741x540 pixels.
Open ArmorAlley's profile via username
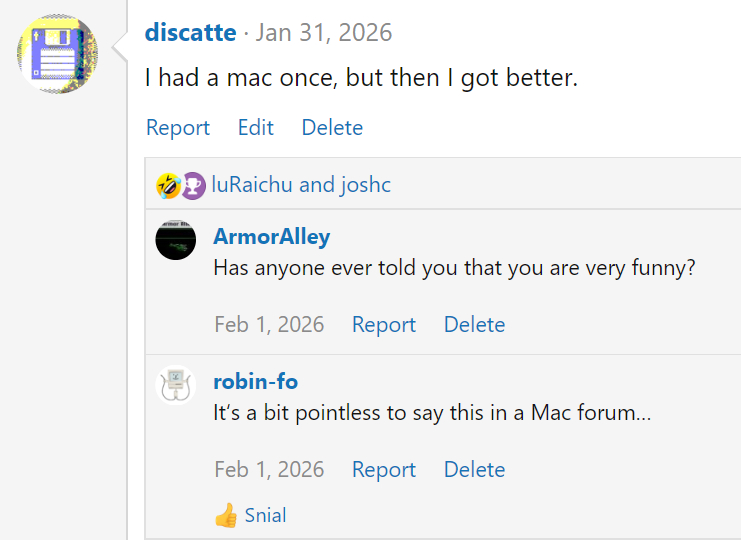click(272, 237)
